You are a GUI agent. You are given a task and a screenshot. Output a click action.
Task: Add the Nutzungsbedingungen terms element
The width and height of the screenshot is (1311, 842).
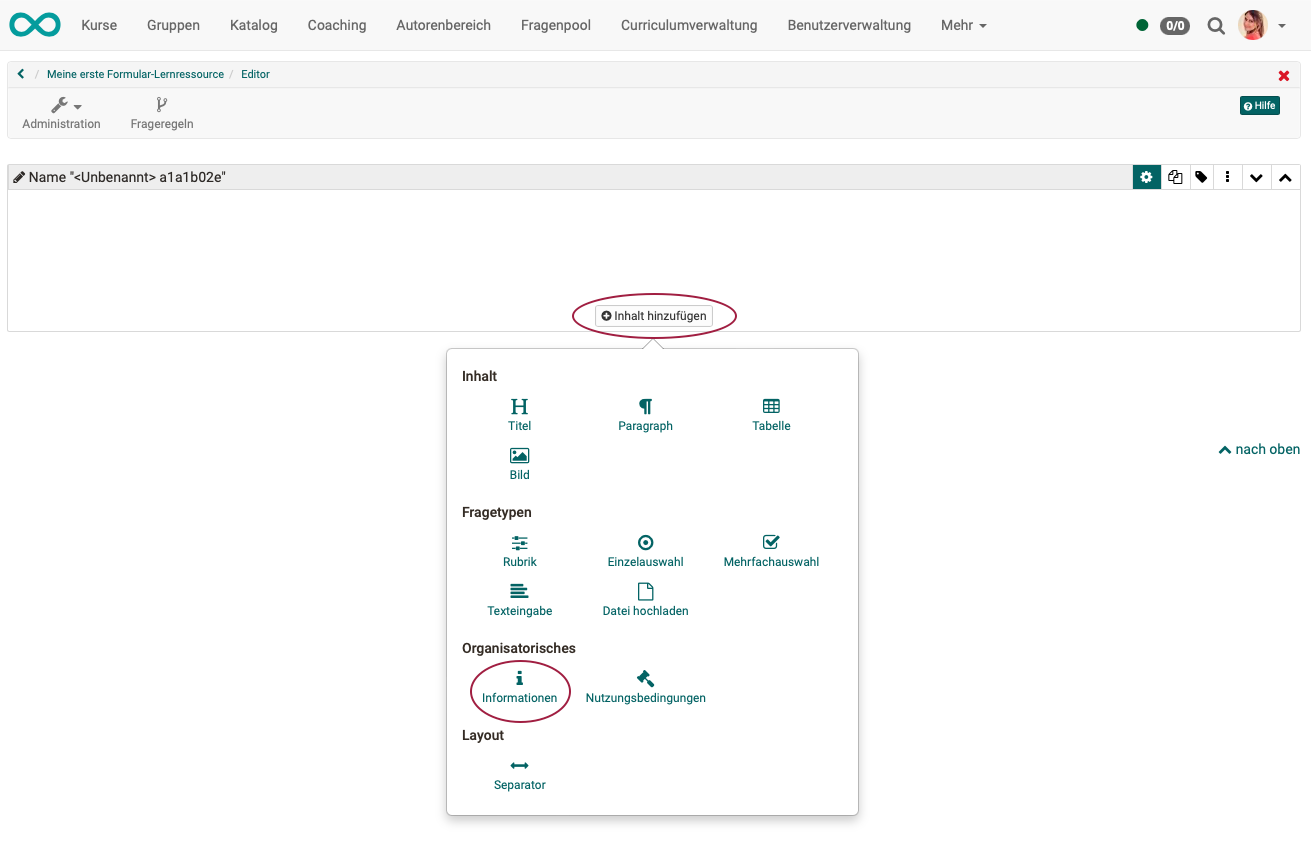(645, 687)
